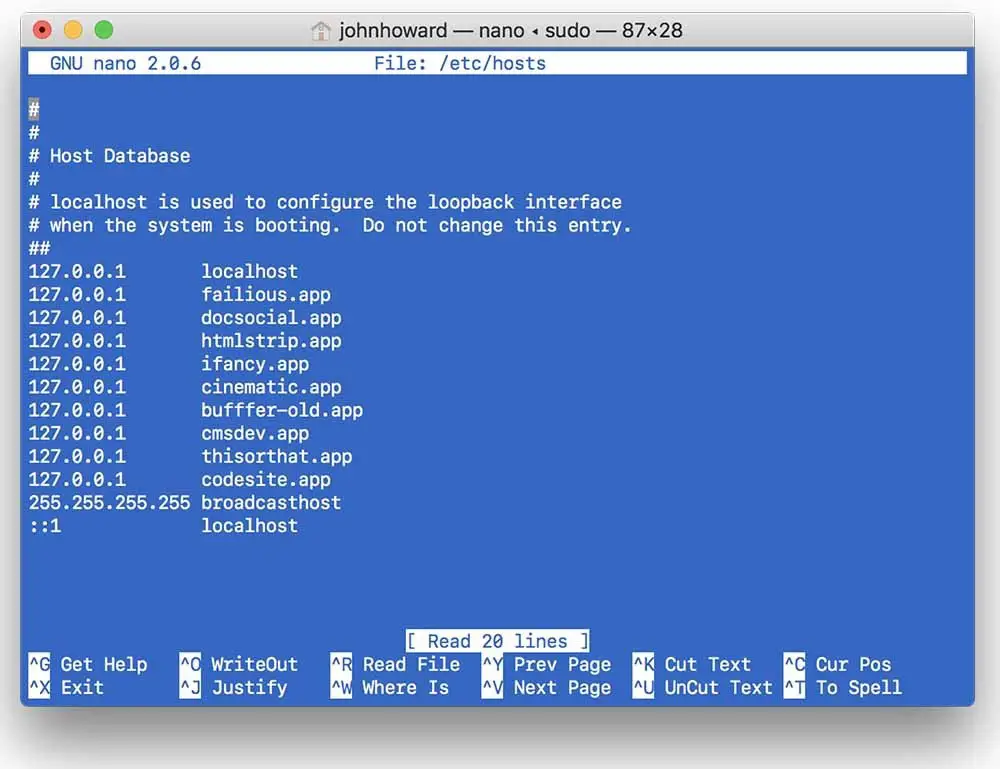This screenshot has height=769, width=1000.
Task: Click the '^U UnCut Text' shortcut
Action: tap(703, 687)
